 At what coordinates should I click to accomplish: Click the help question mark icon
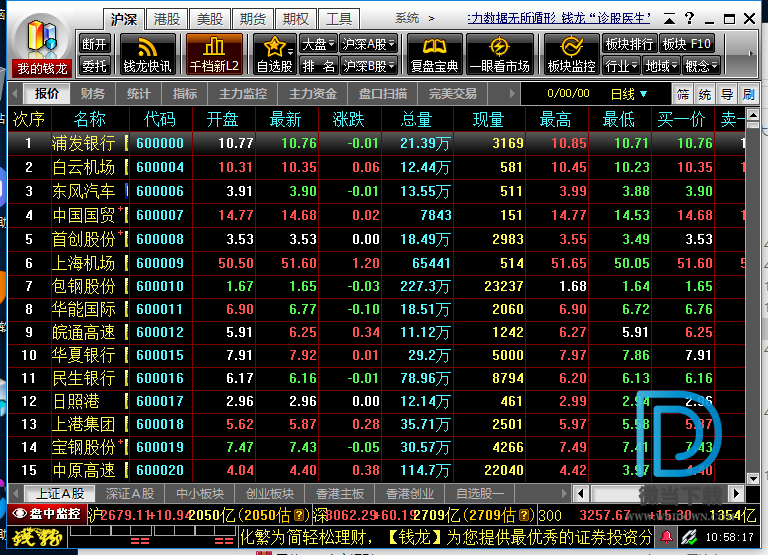pyautogui.click(x=690, y=19)
